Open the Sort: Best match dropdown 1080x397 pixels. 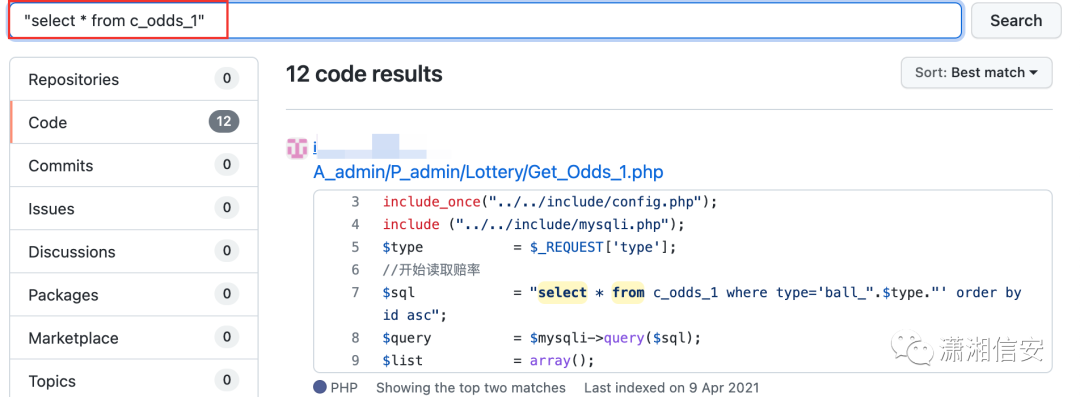point(976,72)
